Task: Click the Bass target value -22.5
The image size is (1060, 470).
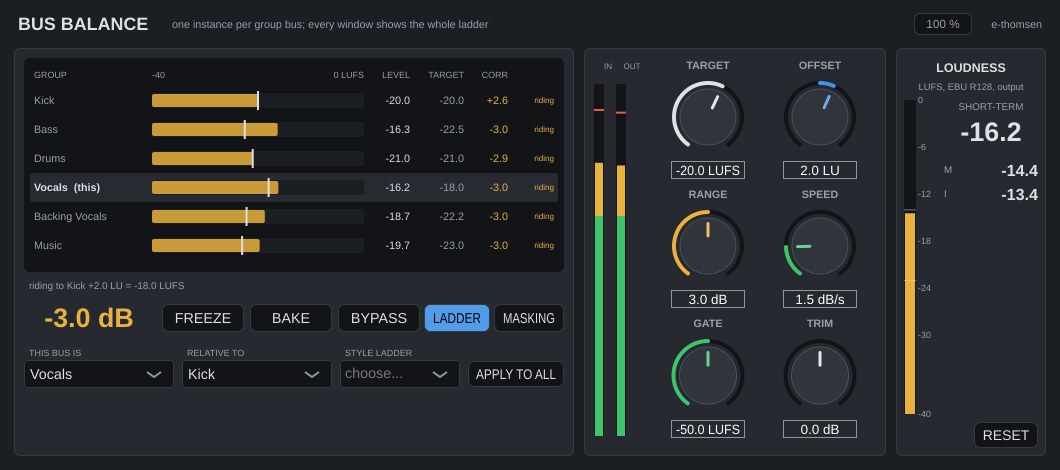Action: pyautogui.click(x=452, y=129)
